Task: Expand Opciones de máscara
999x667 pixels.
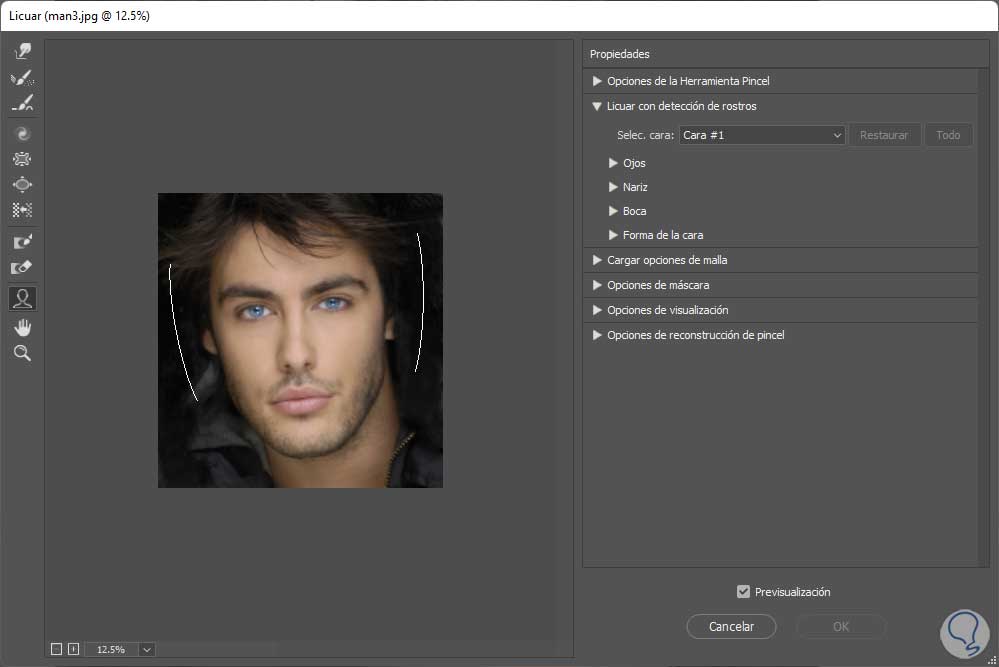Action: point(597,285)
